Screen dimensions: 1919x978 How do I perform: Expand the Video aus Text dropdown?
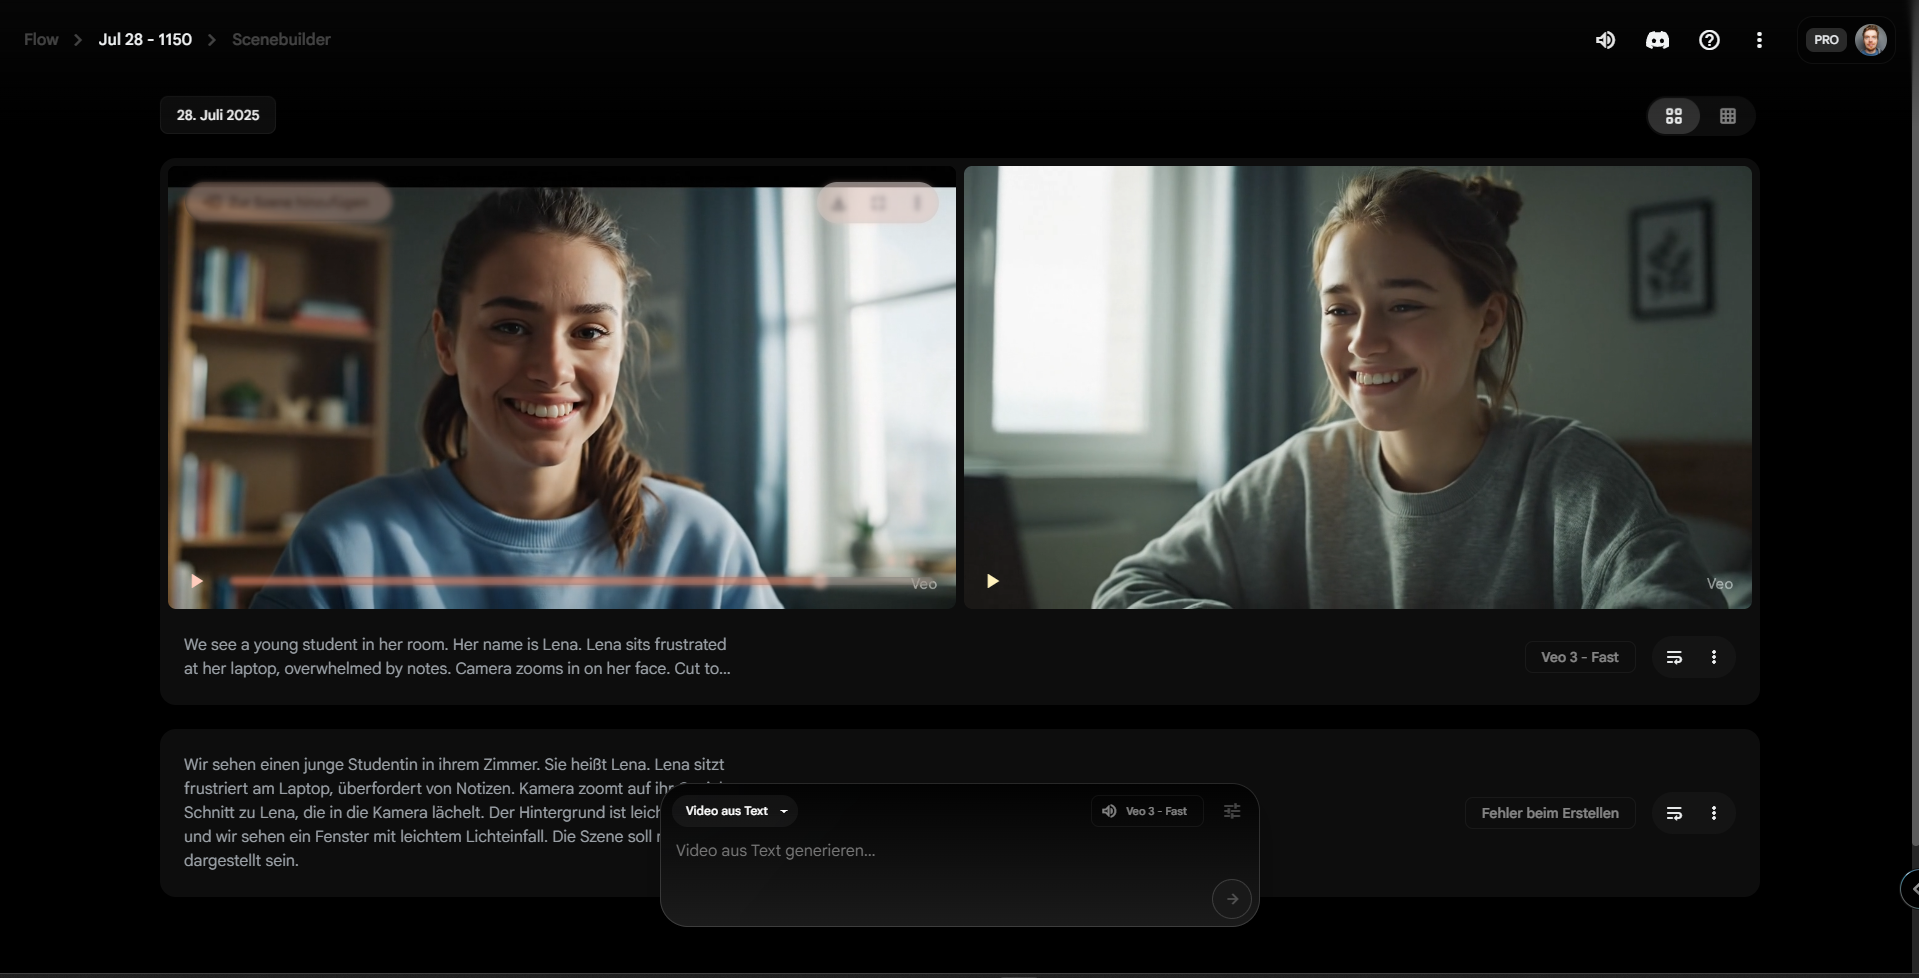pos(735,811)
